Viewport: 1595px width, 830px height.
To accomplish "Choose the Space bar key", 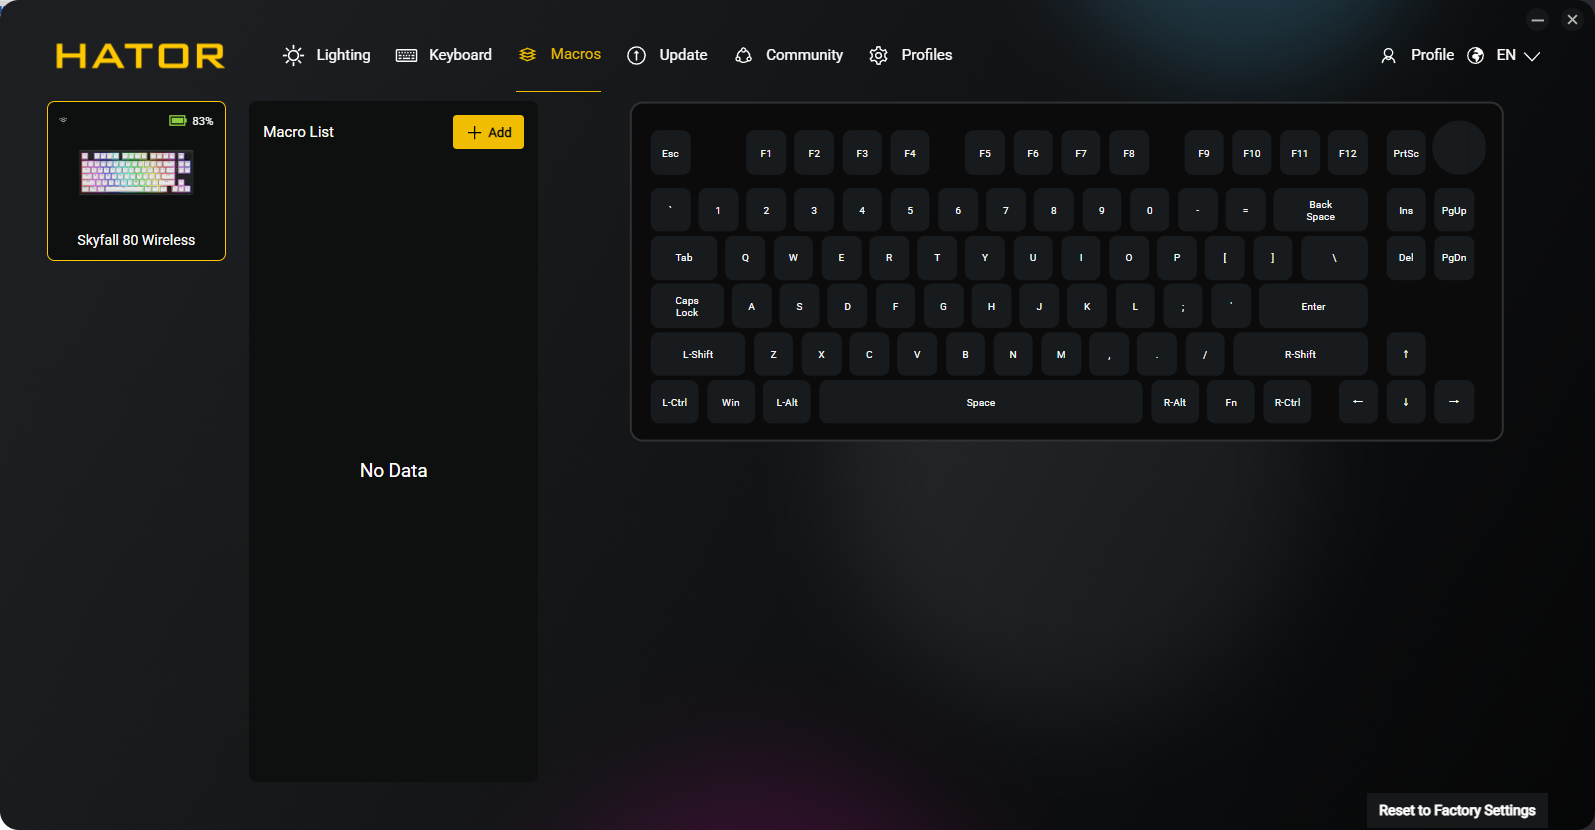I will click(980, 402).
